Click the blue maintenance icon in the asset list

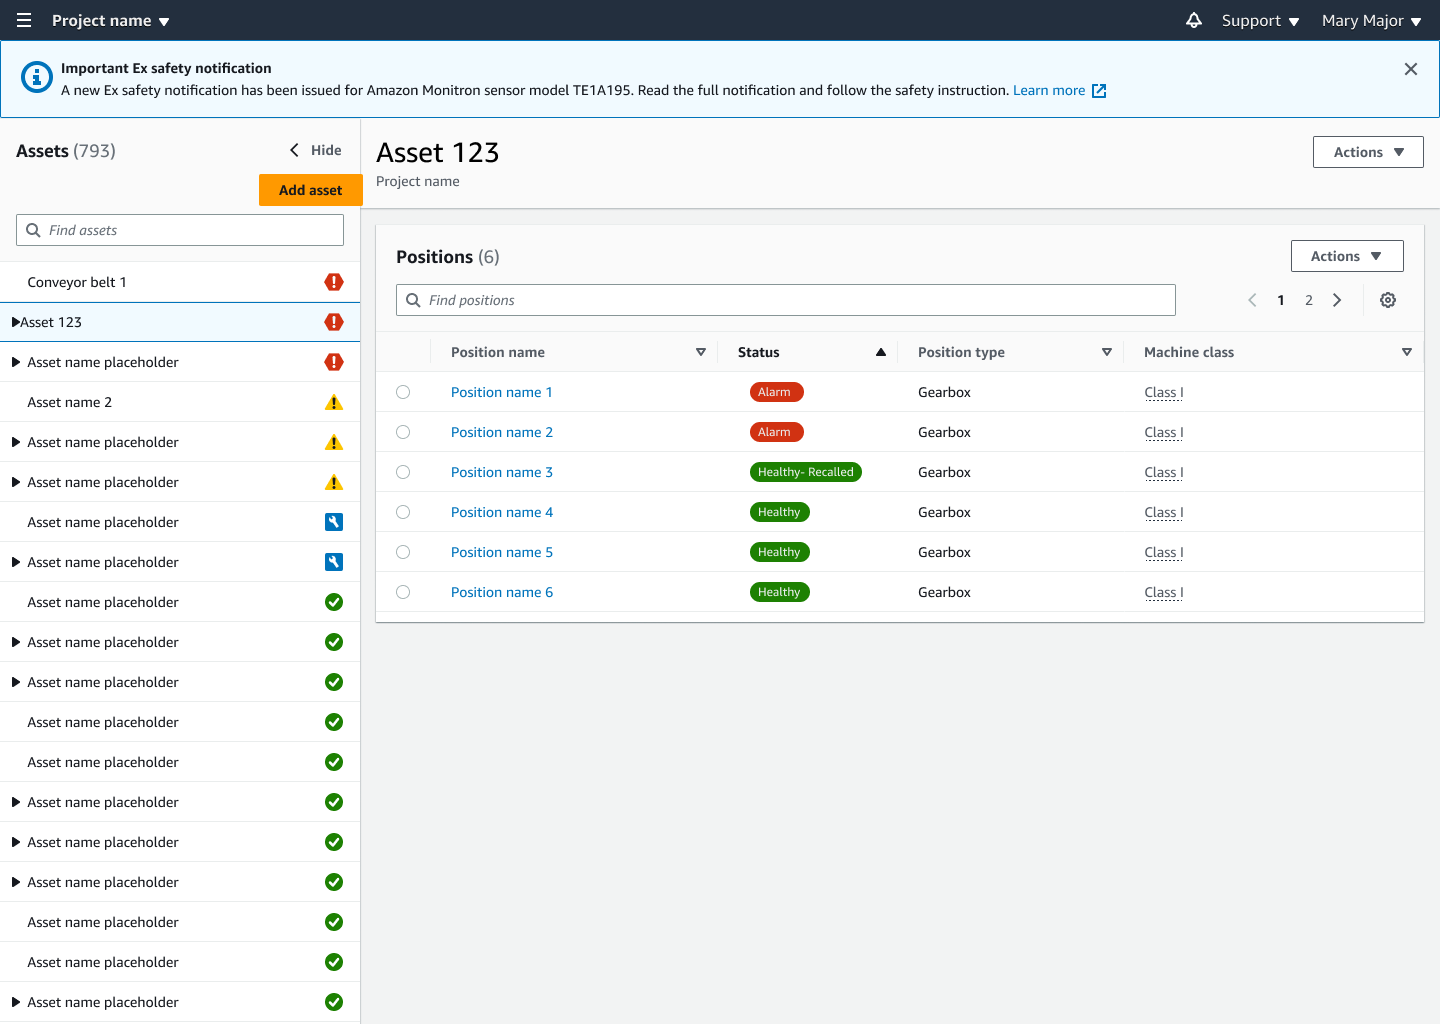point(334,521)
